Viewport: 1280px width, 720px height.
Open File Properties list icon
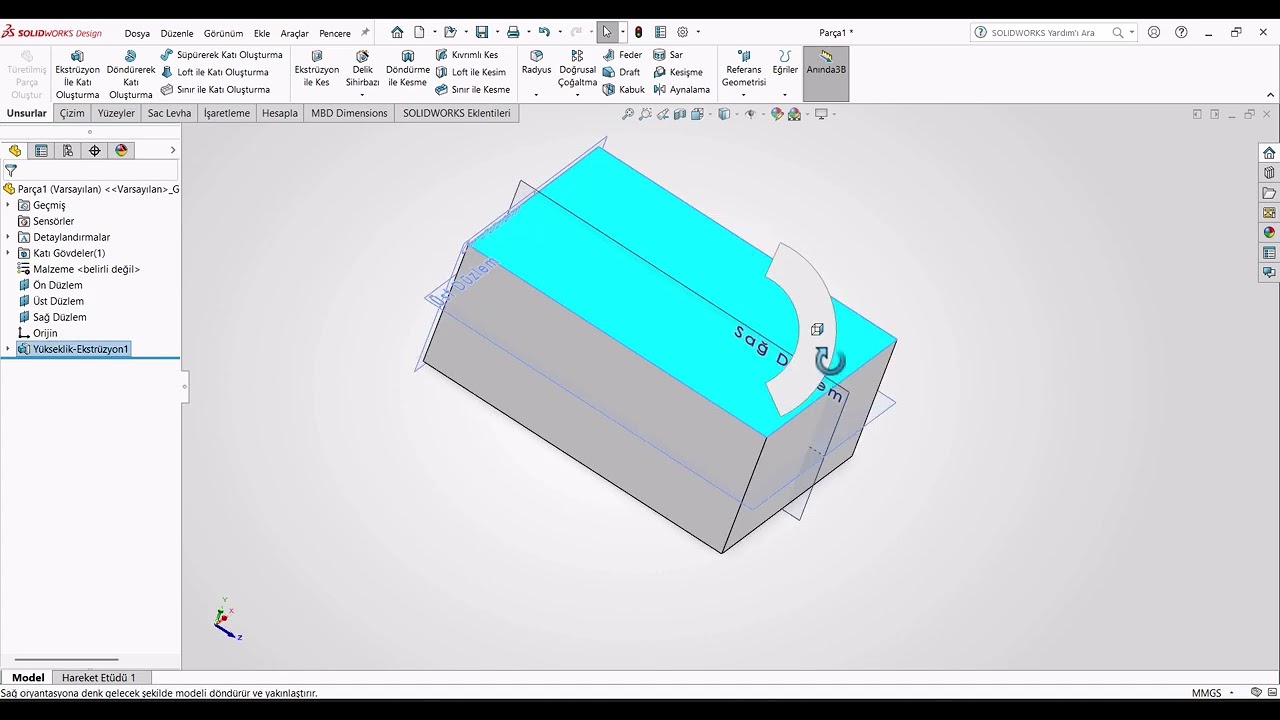point(661,32)
